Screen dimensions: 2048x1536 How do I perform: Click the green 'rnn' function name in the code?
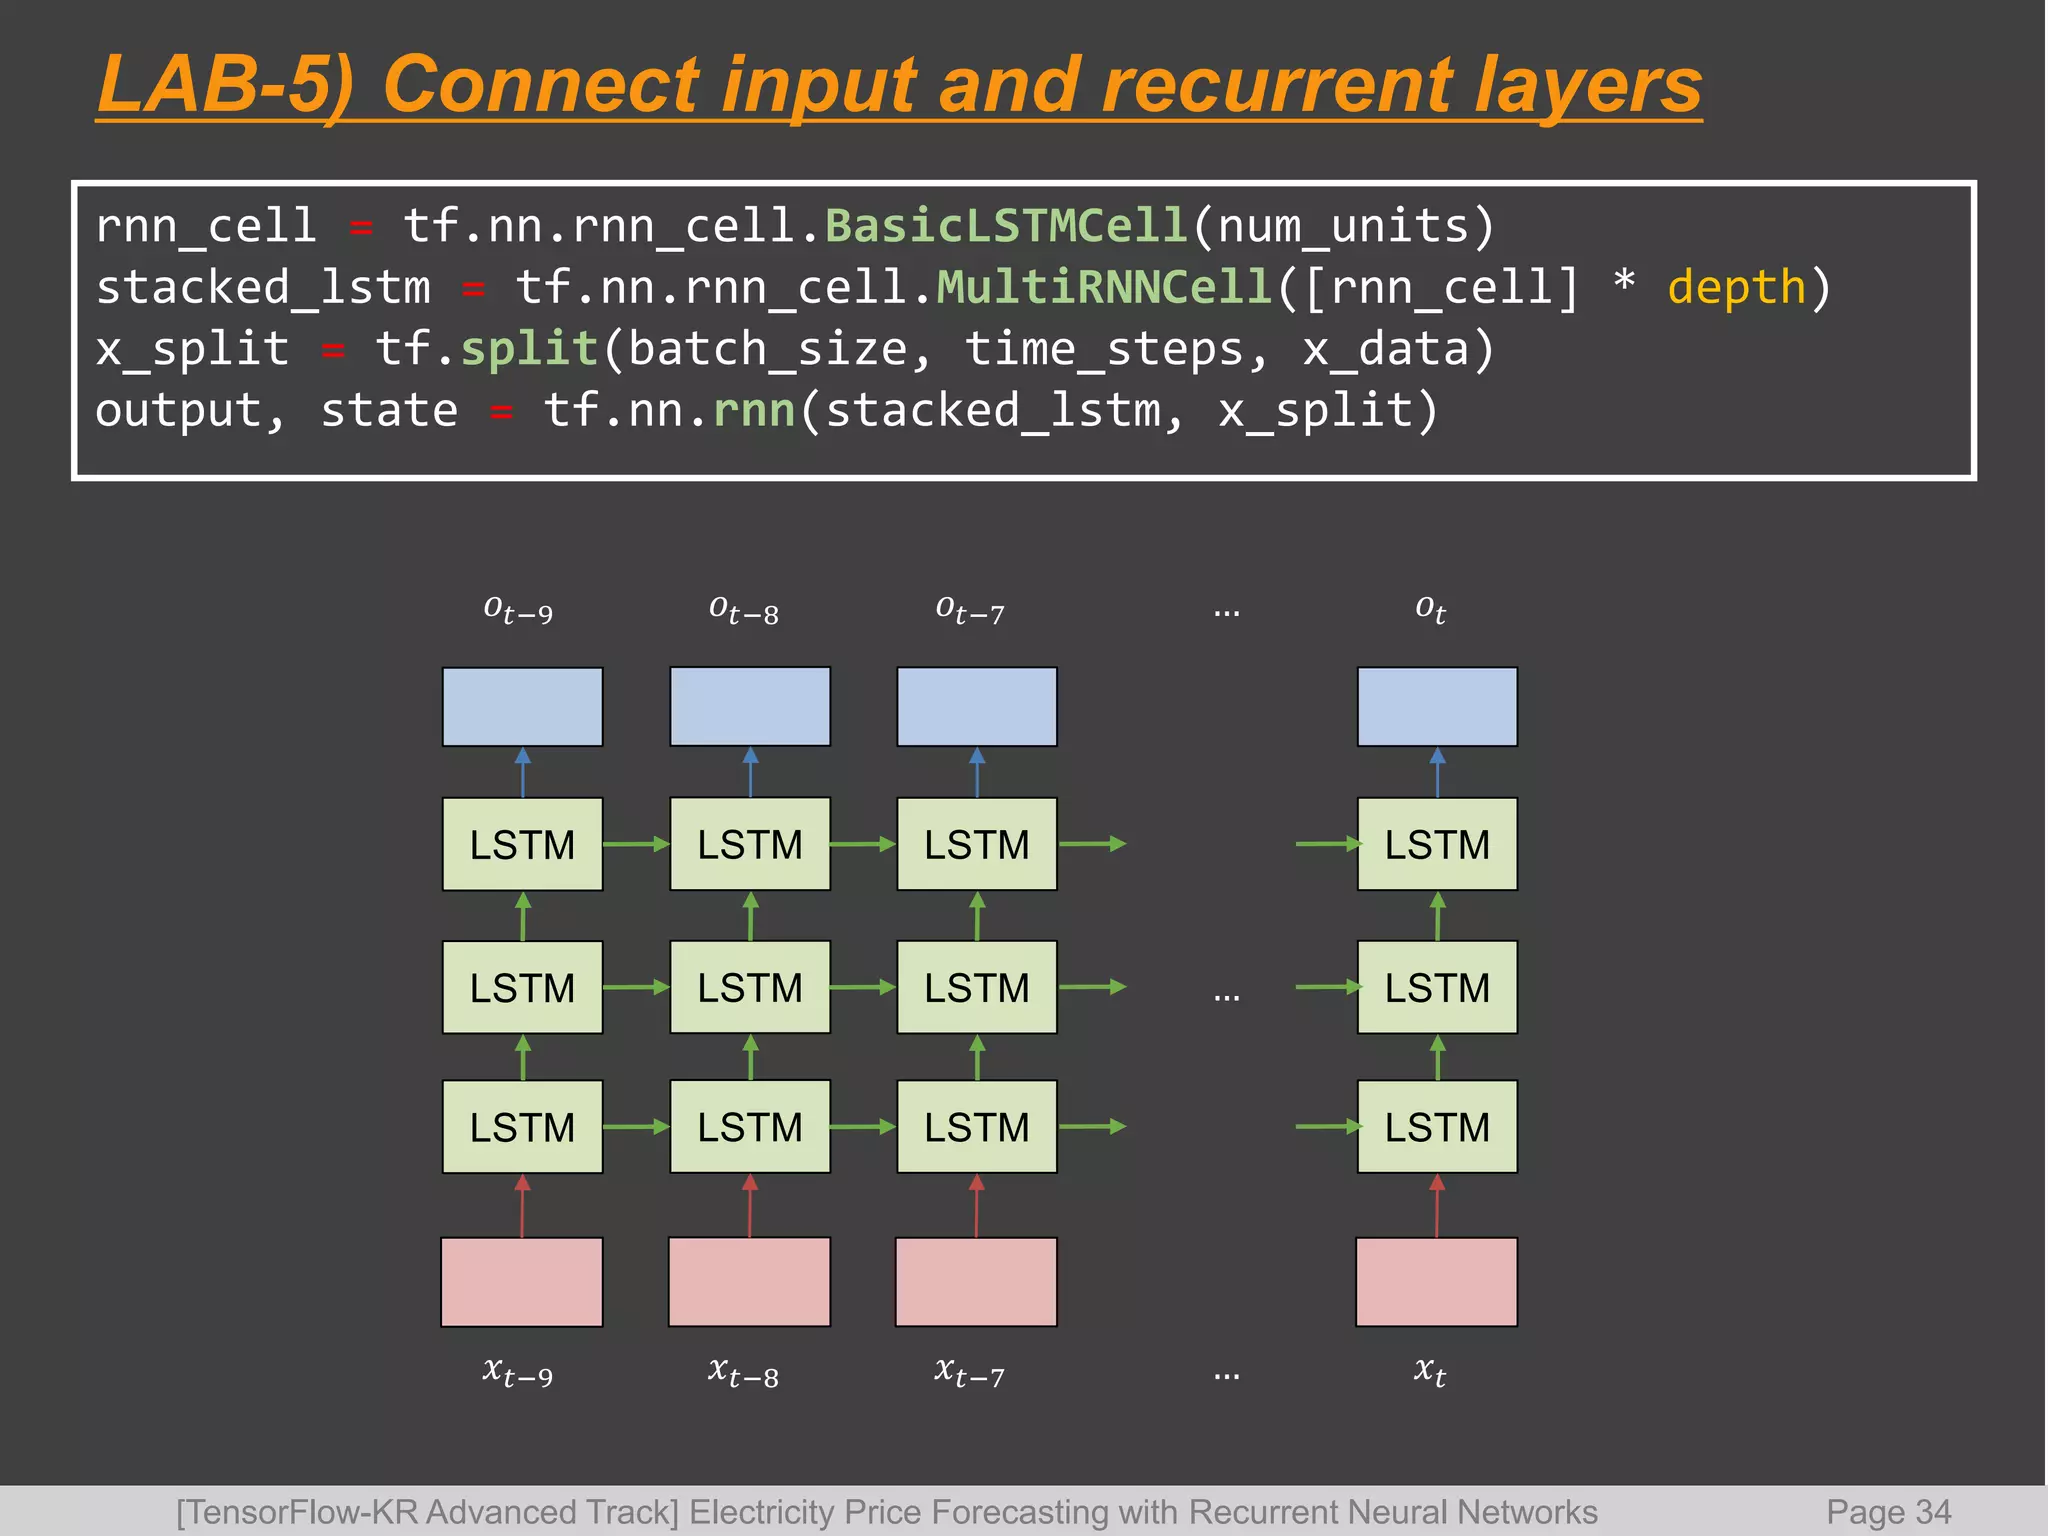(753, 411)
